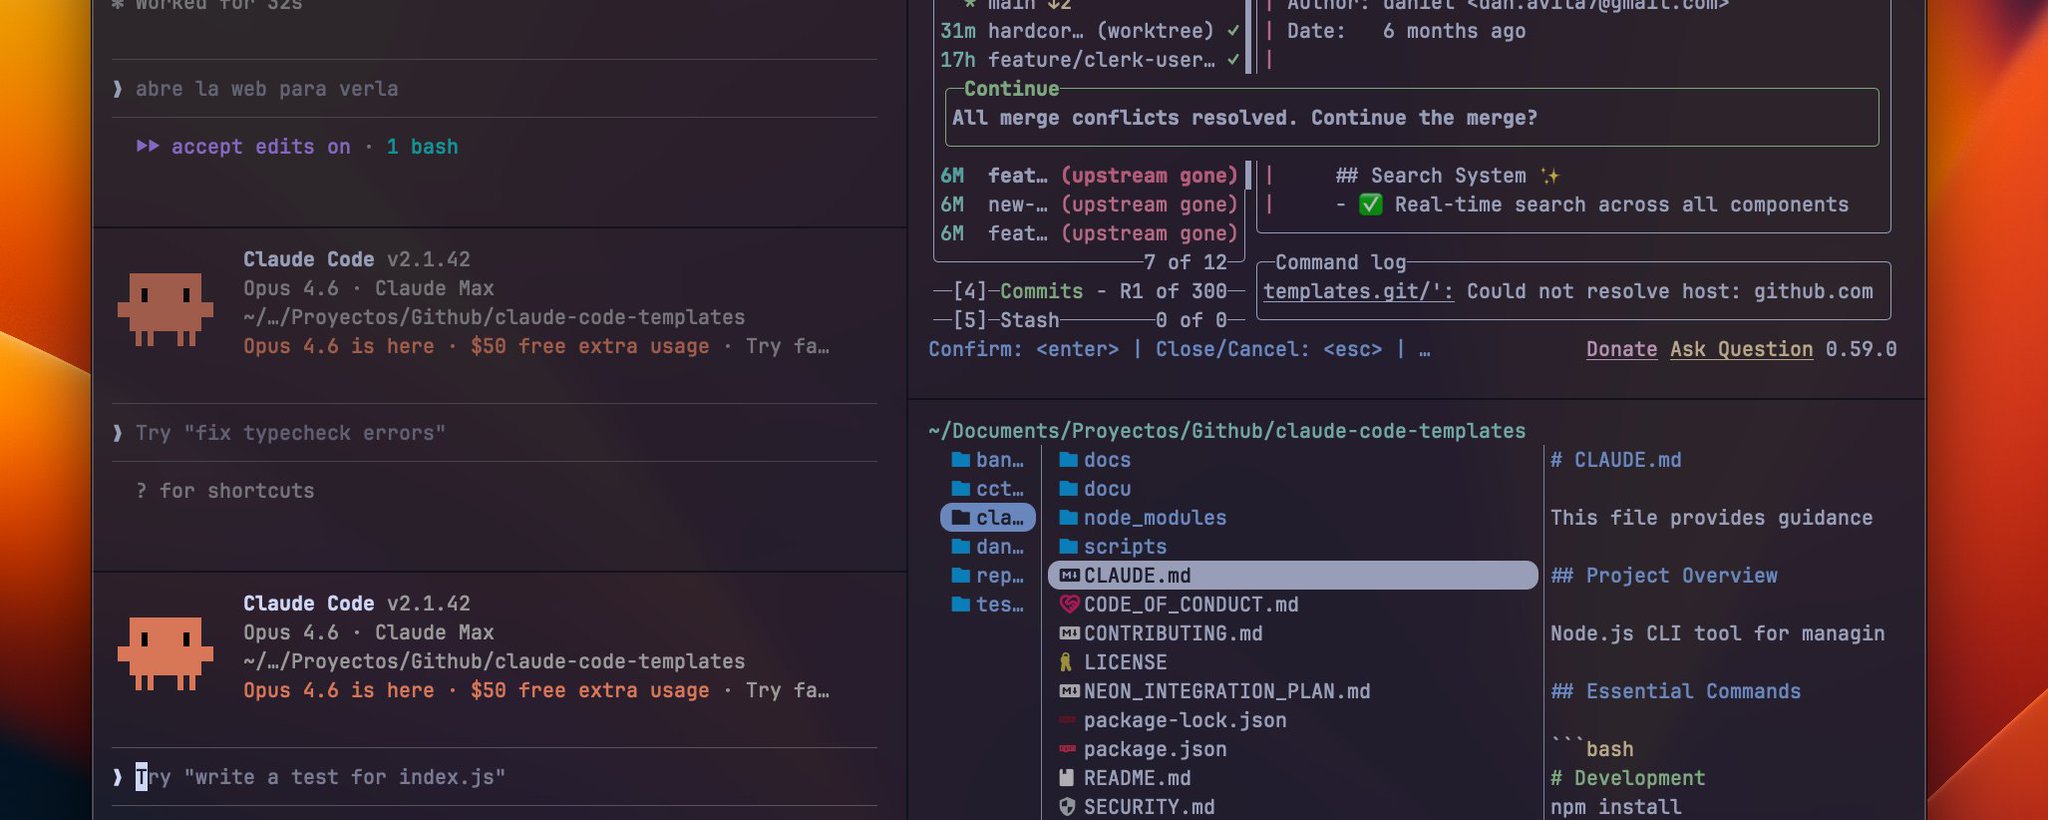This screenshot has height=820, width=2048.
Task: Click the README.md file icon
Action: 1067,778
